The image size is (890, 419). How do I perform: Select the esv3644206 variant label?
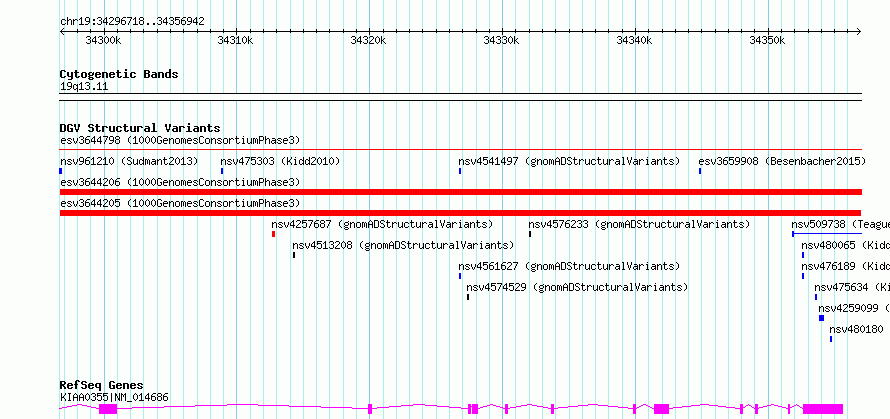pos(180,182)
